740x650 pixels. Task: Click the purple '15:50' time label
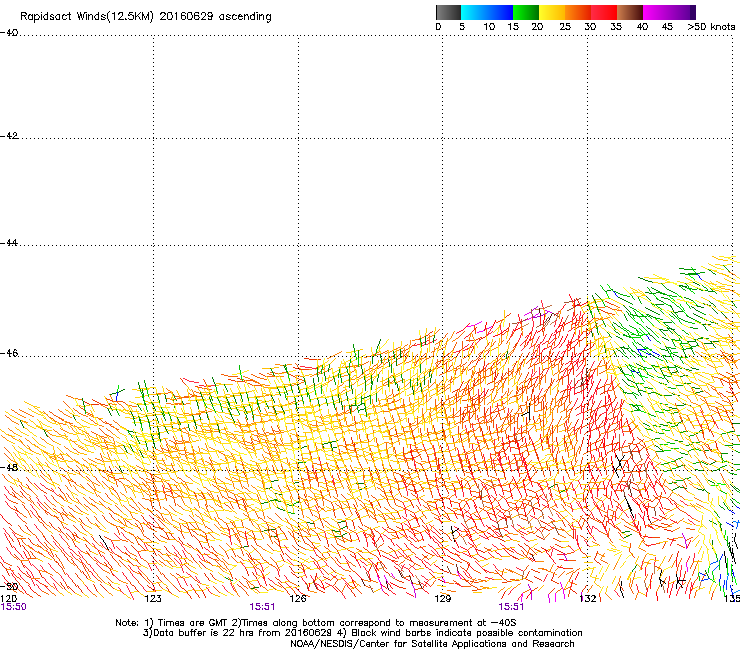coord(14,607)
